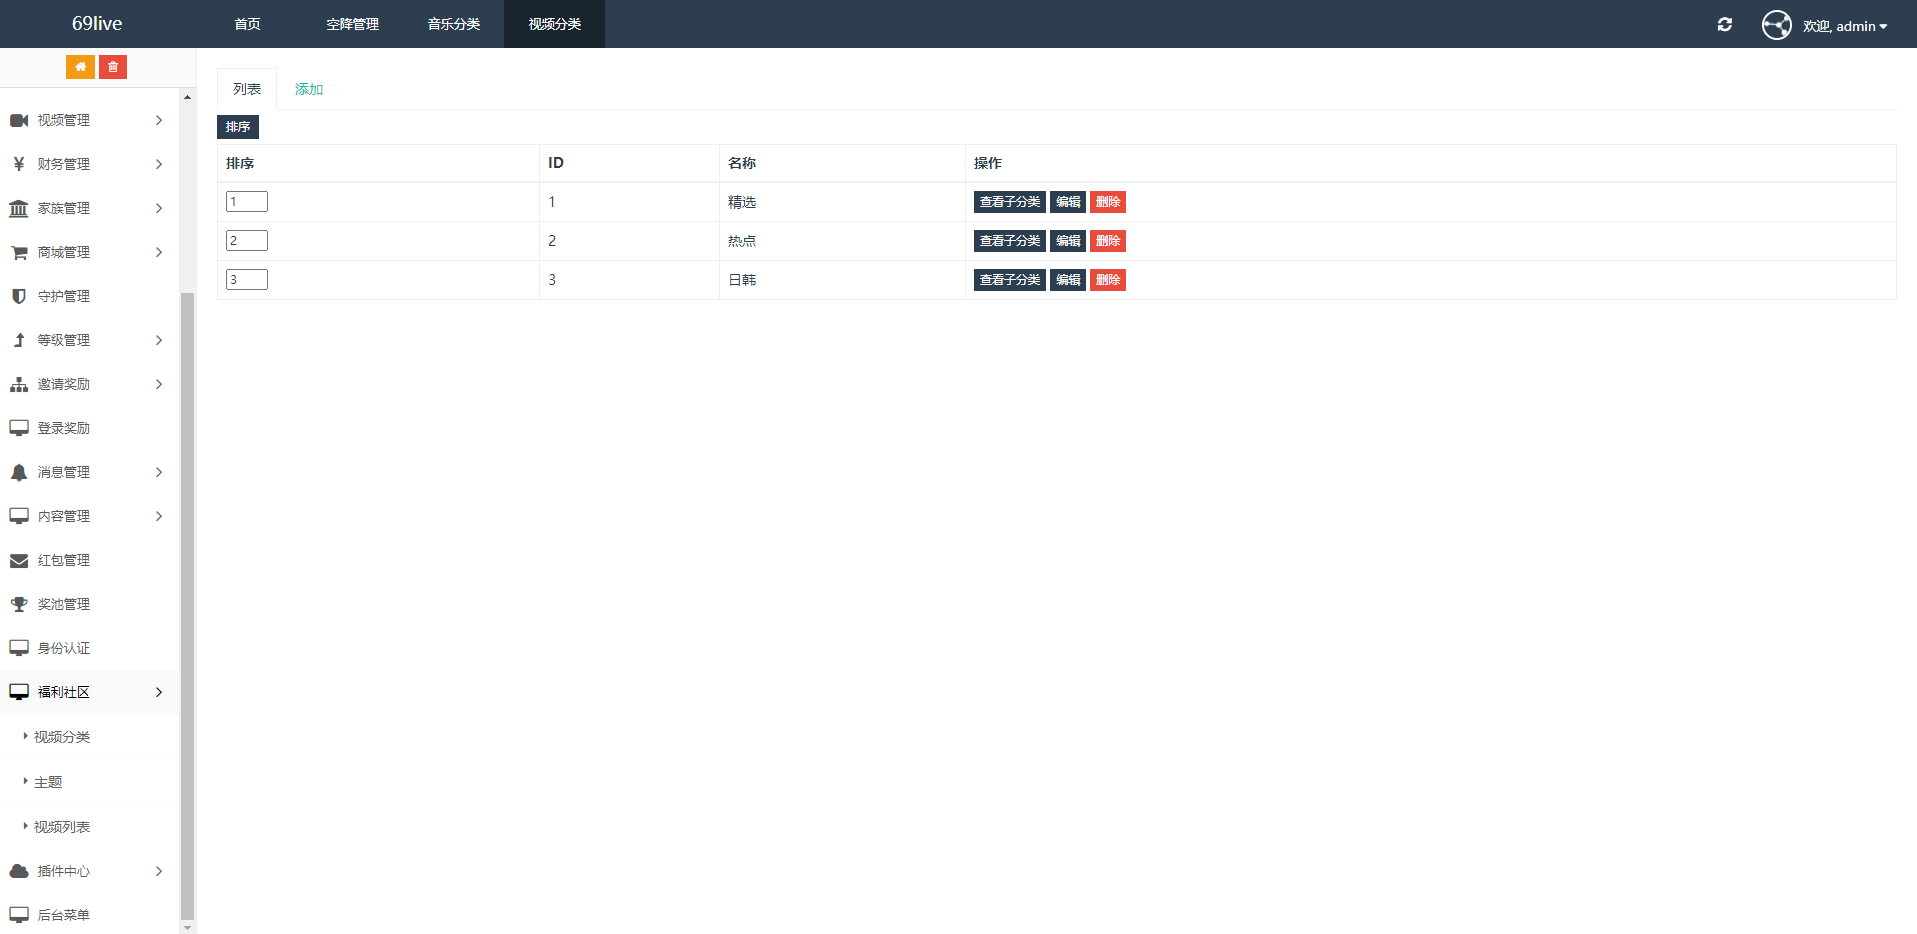
Task: Click the video camera icon for 视频管理
Action: 19,120
